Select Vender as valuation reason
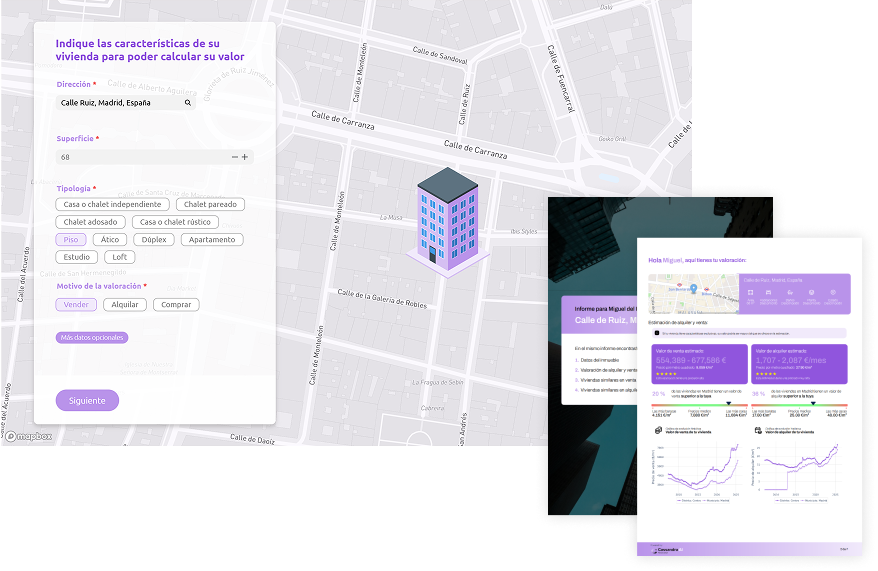878x571 pixels. [x=76, y=305]
